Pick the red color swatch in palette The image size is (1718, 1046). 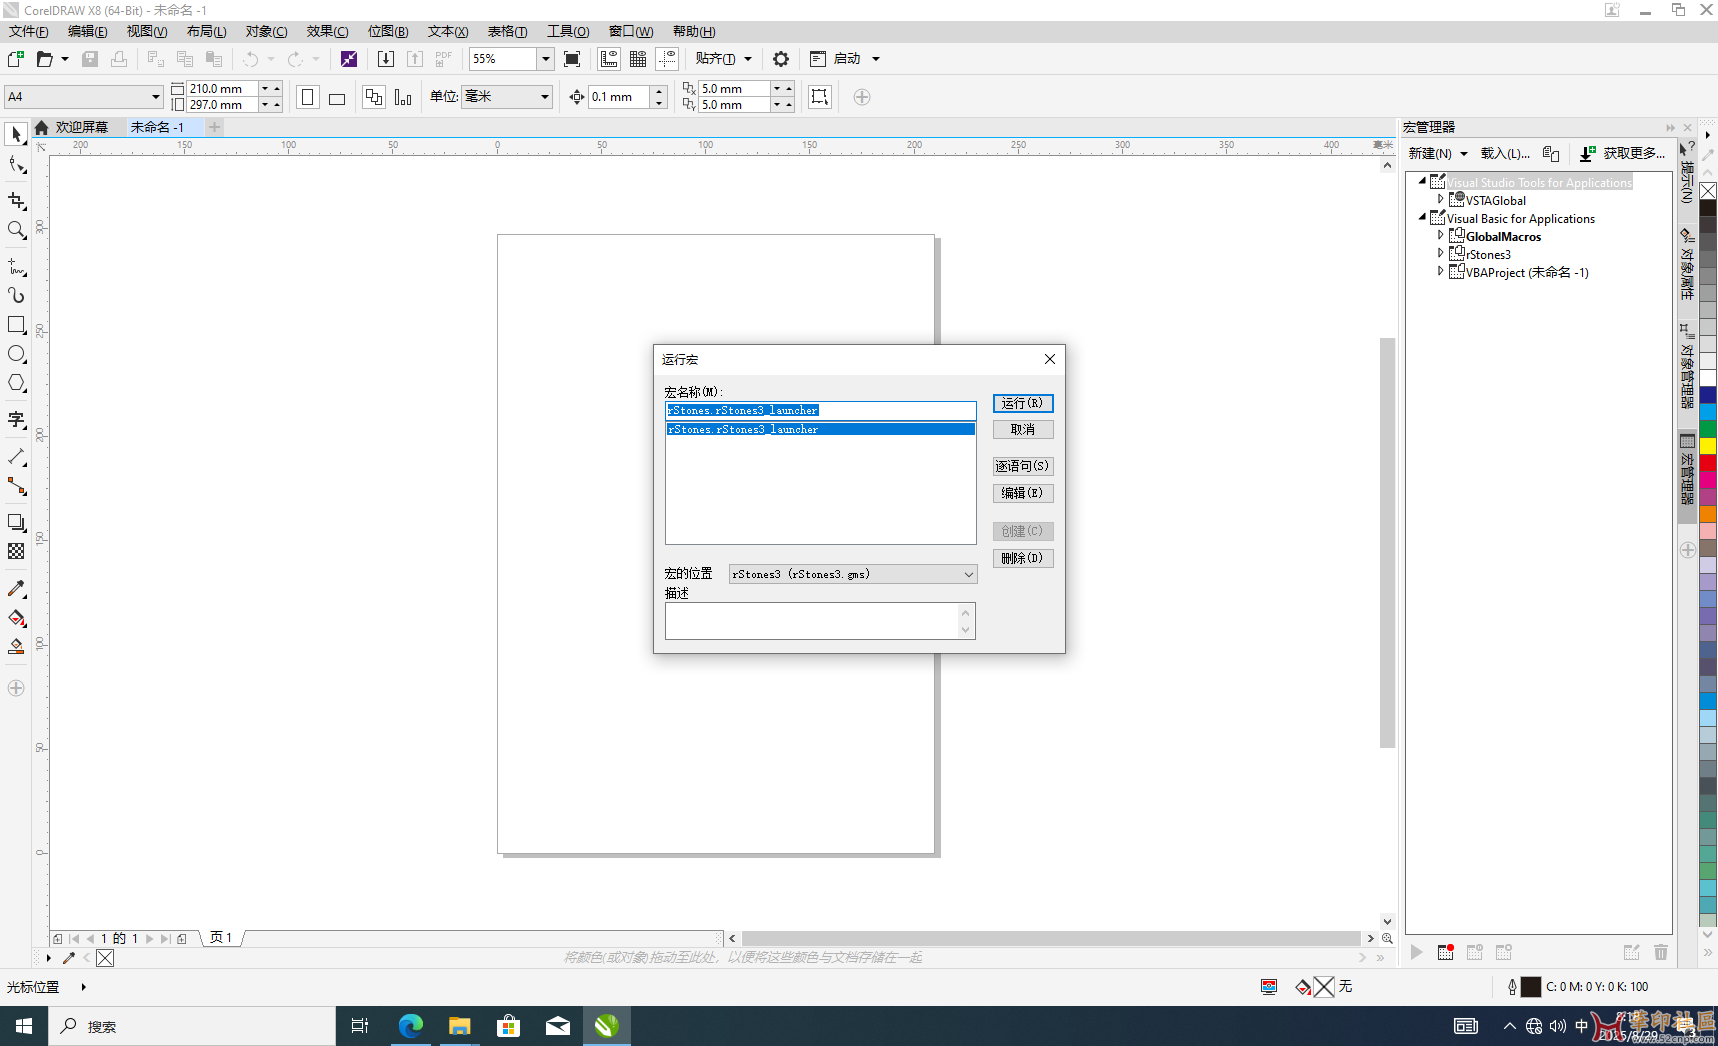point(1708,463)
